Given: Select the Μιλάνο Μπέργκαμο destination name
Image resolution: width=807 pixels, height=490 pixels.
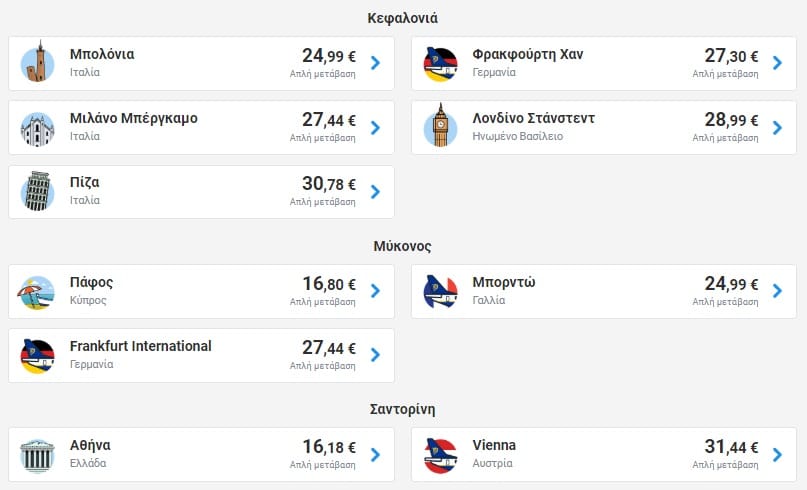Looking at the screenshot, I should 134,119.
